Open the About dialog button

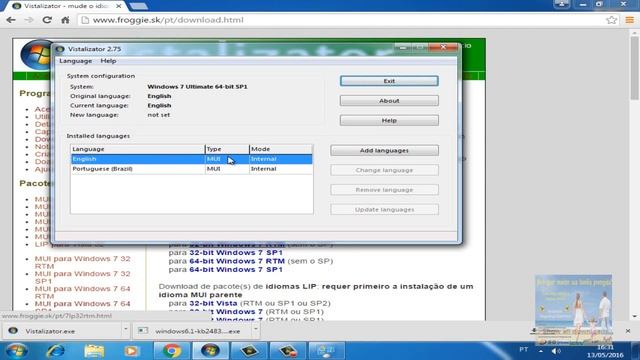click(389, 100)
